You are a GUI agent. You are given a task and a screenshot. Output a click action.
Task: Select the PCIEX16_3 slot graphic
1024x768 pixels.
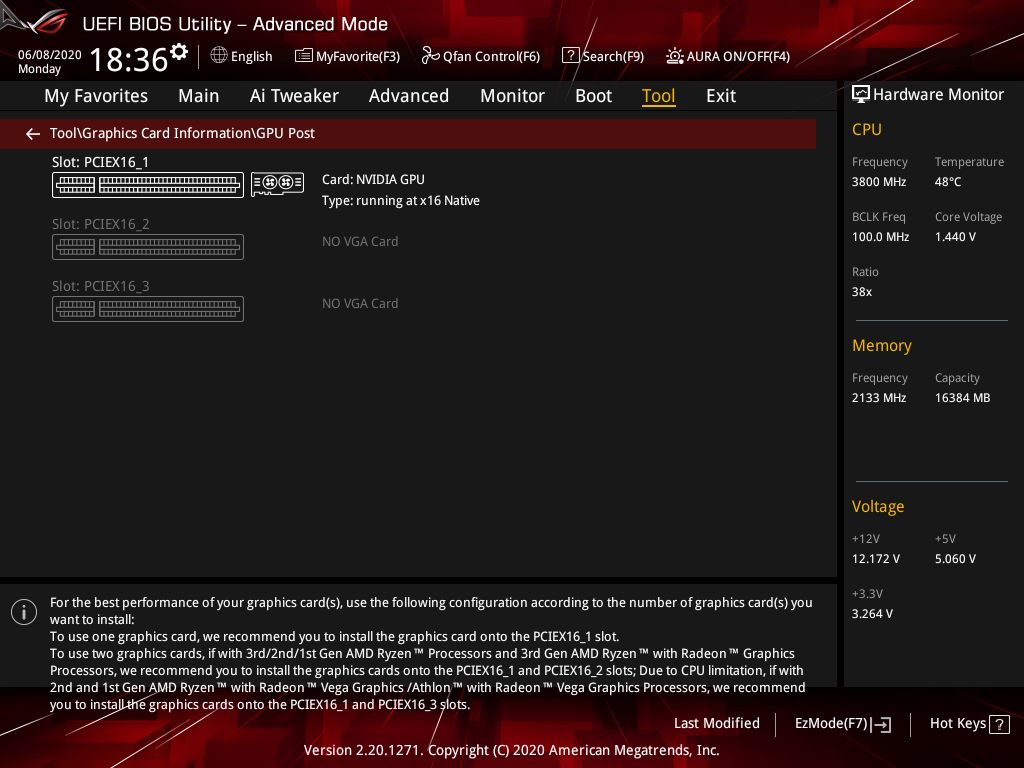pos(148,309)
